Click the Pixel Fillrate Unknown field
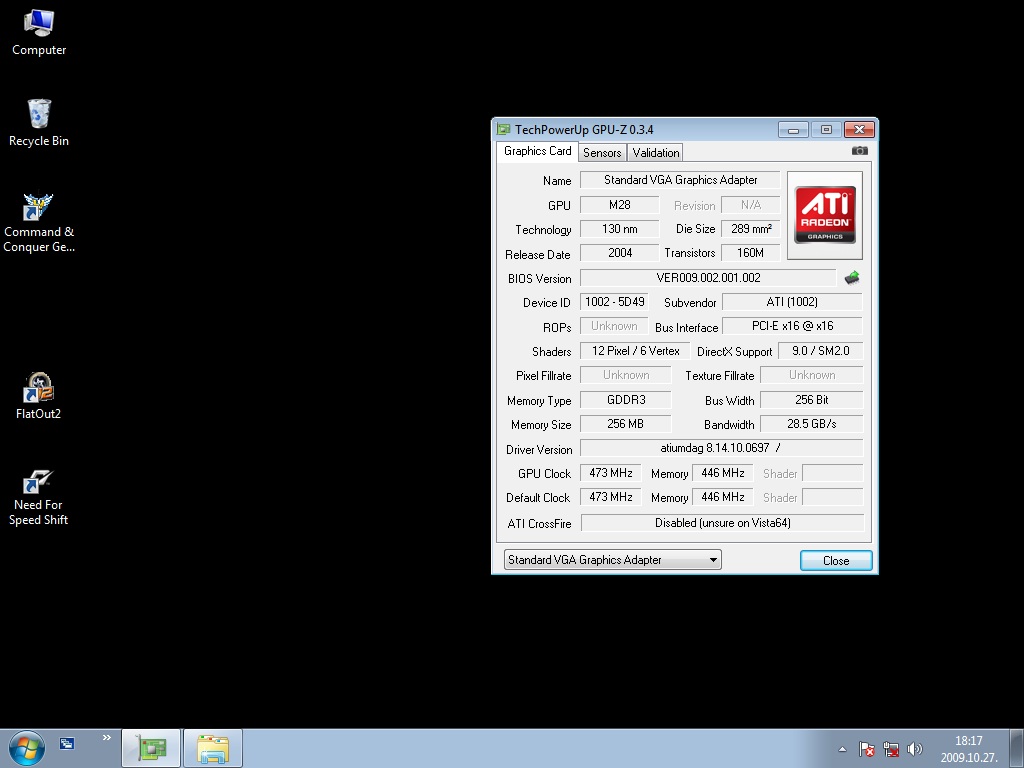The image size is (1024, 768). coord(626,375)
